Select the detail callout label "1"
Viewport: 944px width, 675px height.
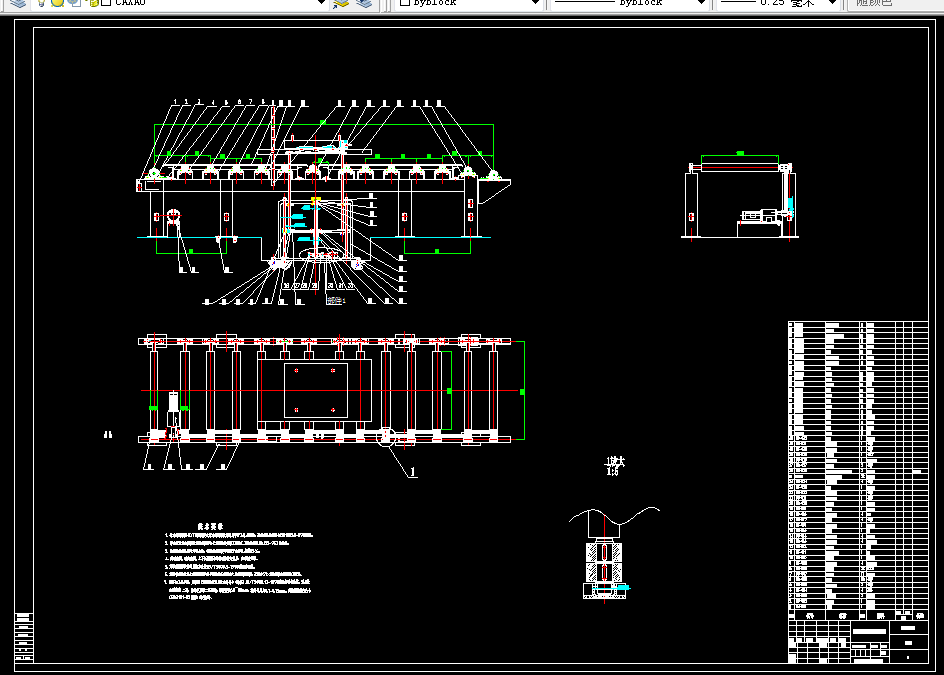pos(413,472)
